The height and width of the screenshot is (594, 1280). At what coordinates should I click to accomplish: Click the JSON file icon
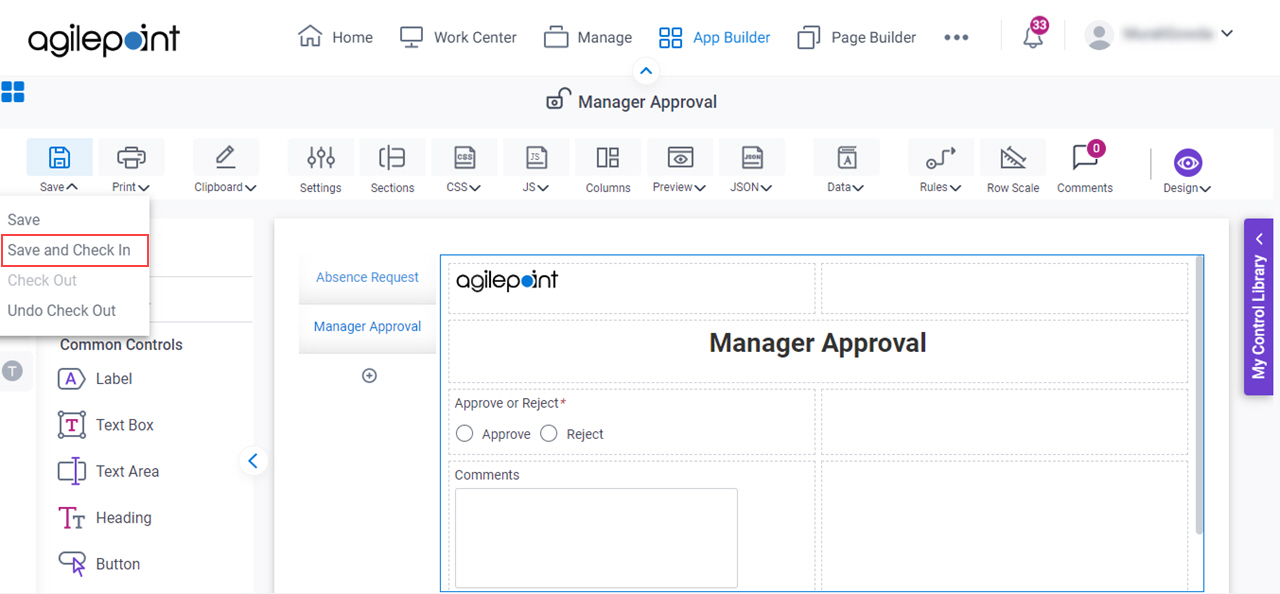point(752,157)
